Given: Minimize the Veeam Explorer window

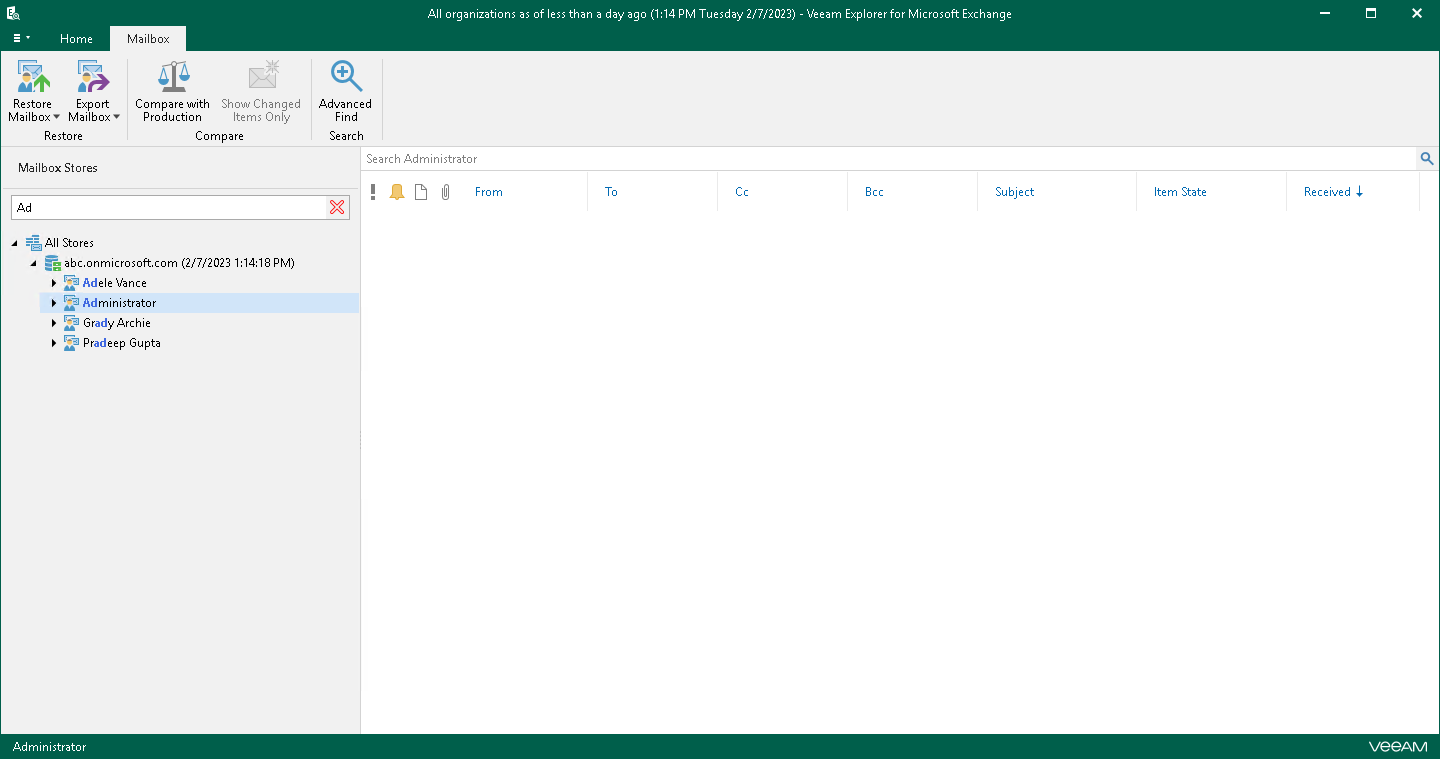Looking at the screenshot, I should coord(1324,13).
